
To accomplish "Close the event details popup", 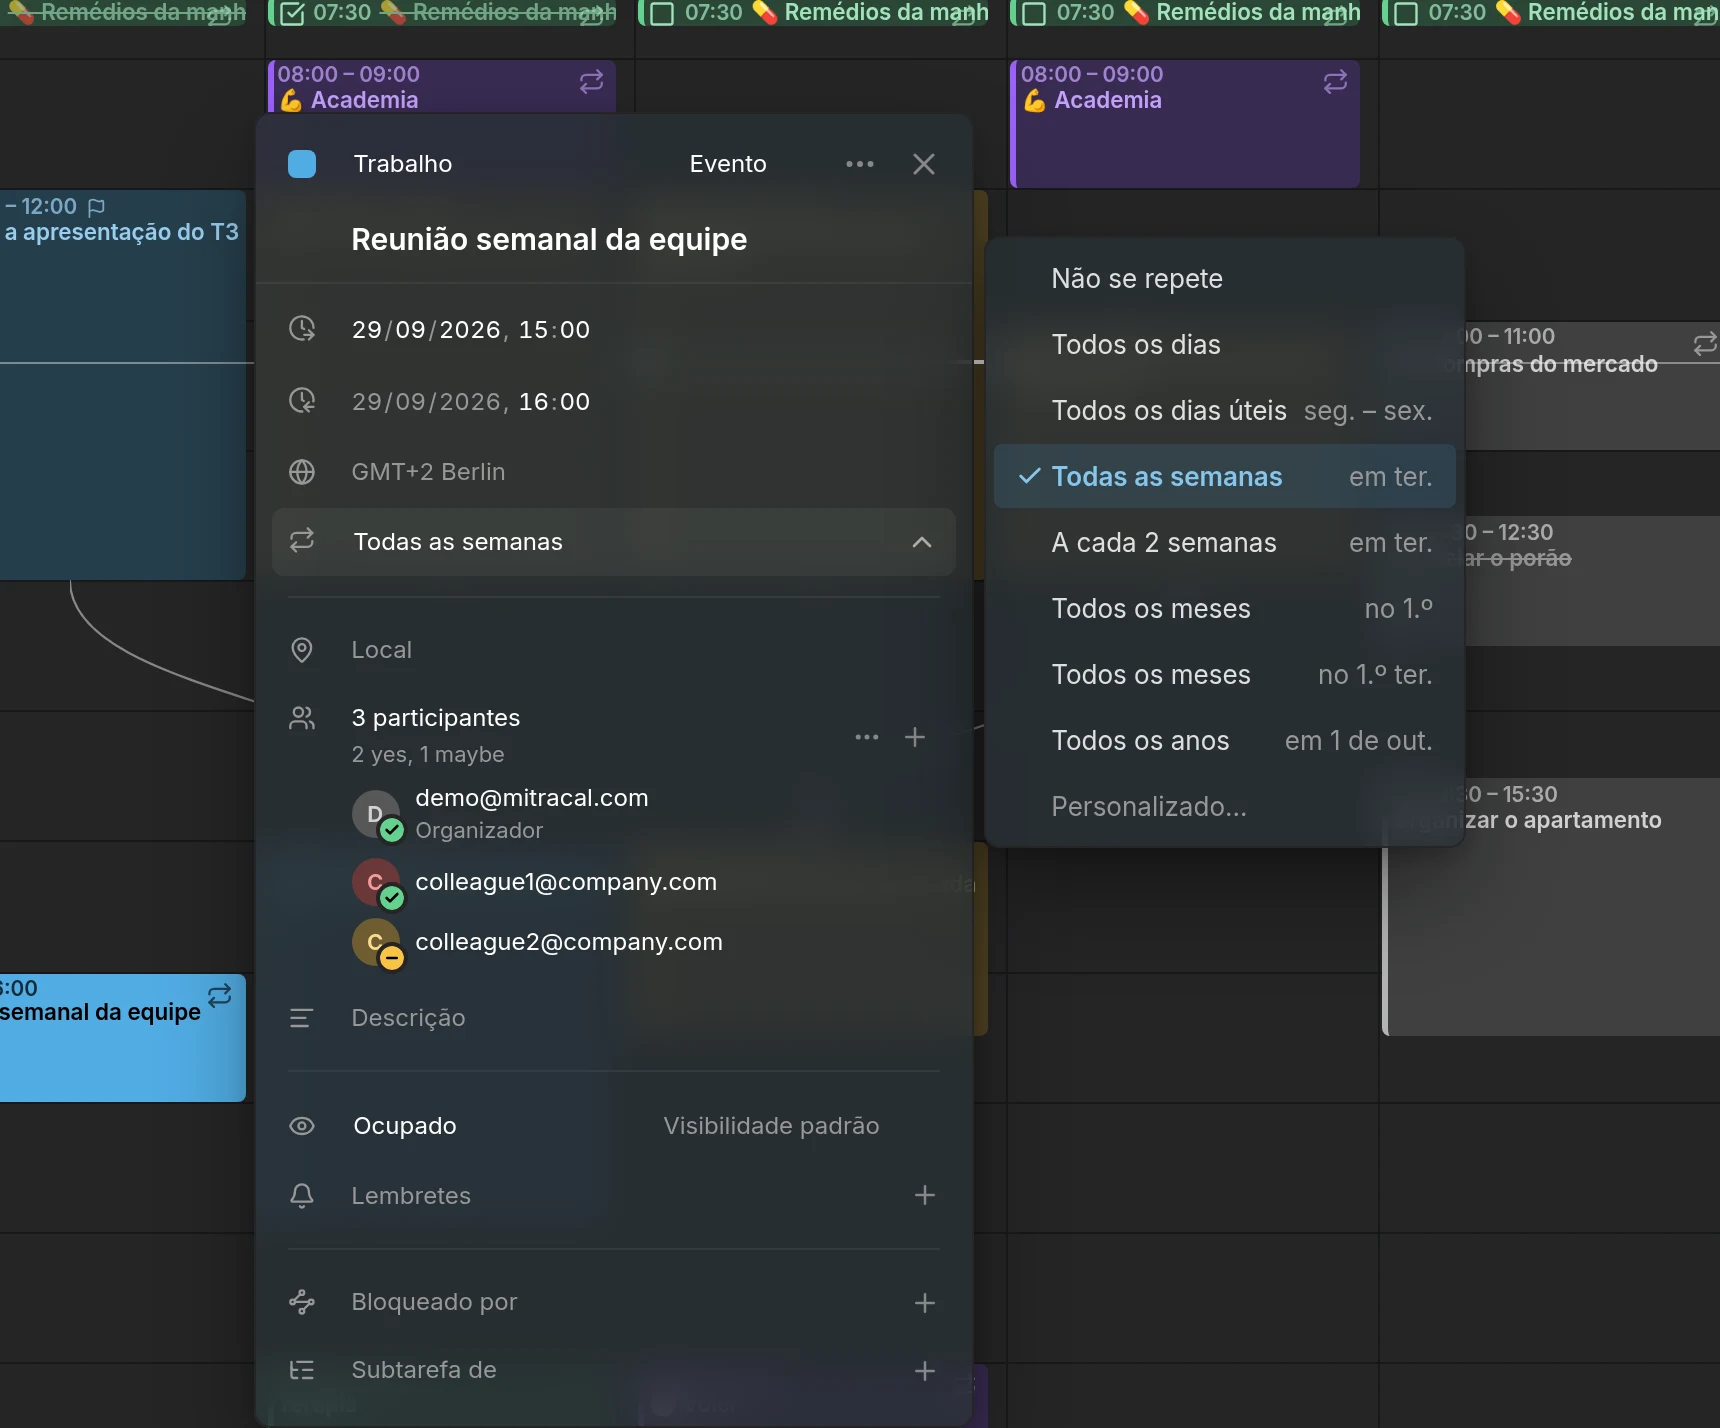I will [924, 164].
